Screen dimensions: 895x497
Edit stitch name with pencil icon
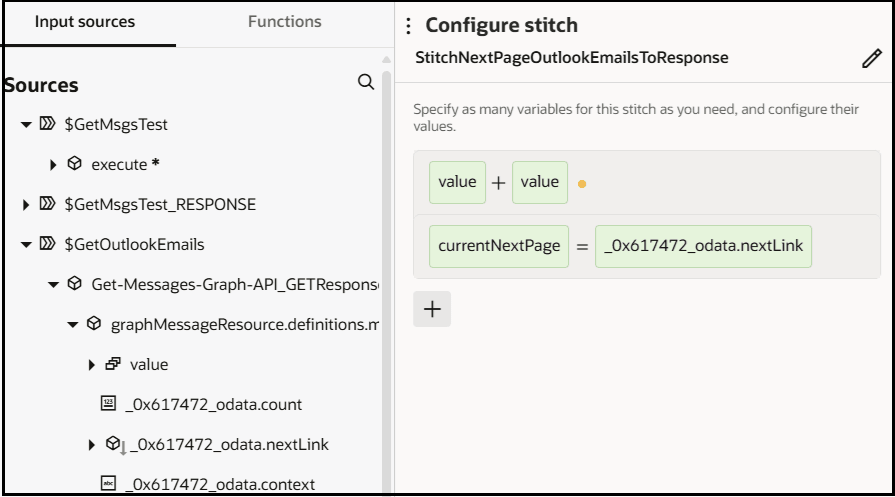pos(870,59)
